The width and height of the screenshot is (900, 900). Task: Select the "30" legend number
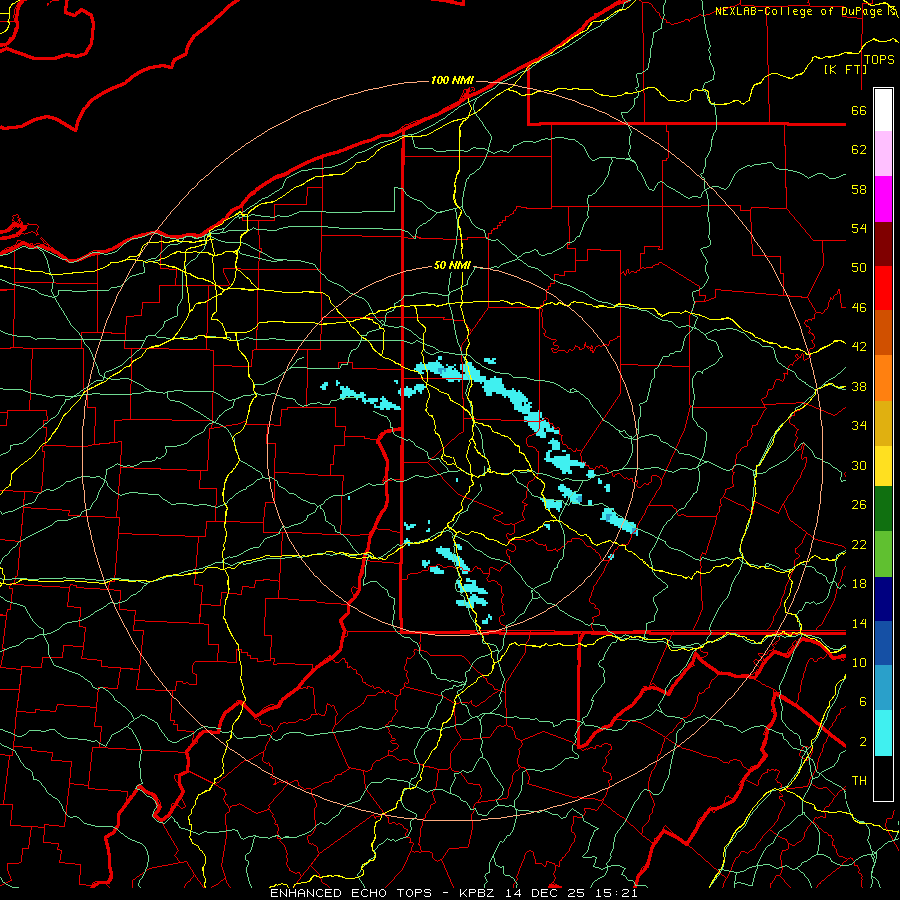pos(859,465)
